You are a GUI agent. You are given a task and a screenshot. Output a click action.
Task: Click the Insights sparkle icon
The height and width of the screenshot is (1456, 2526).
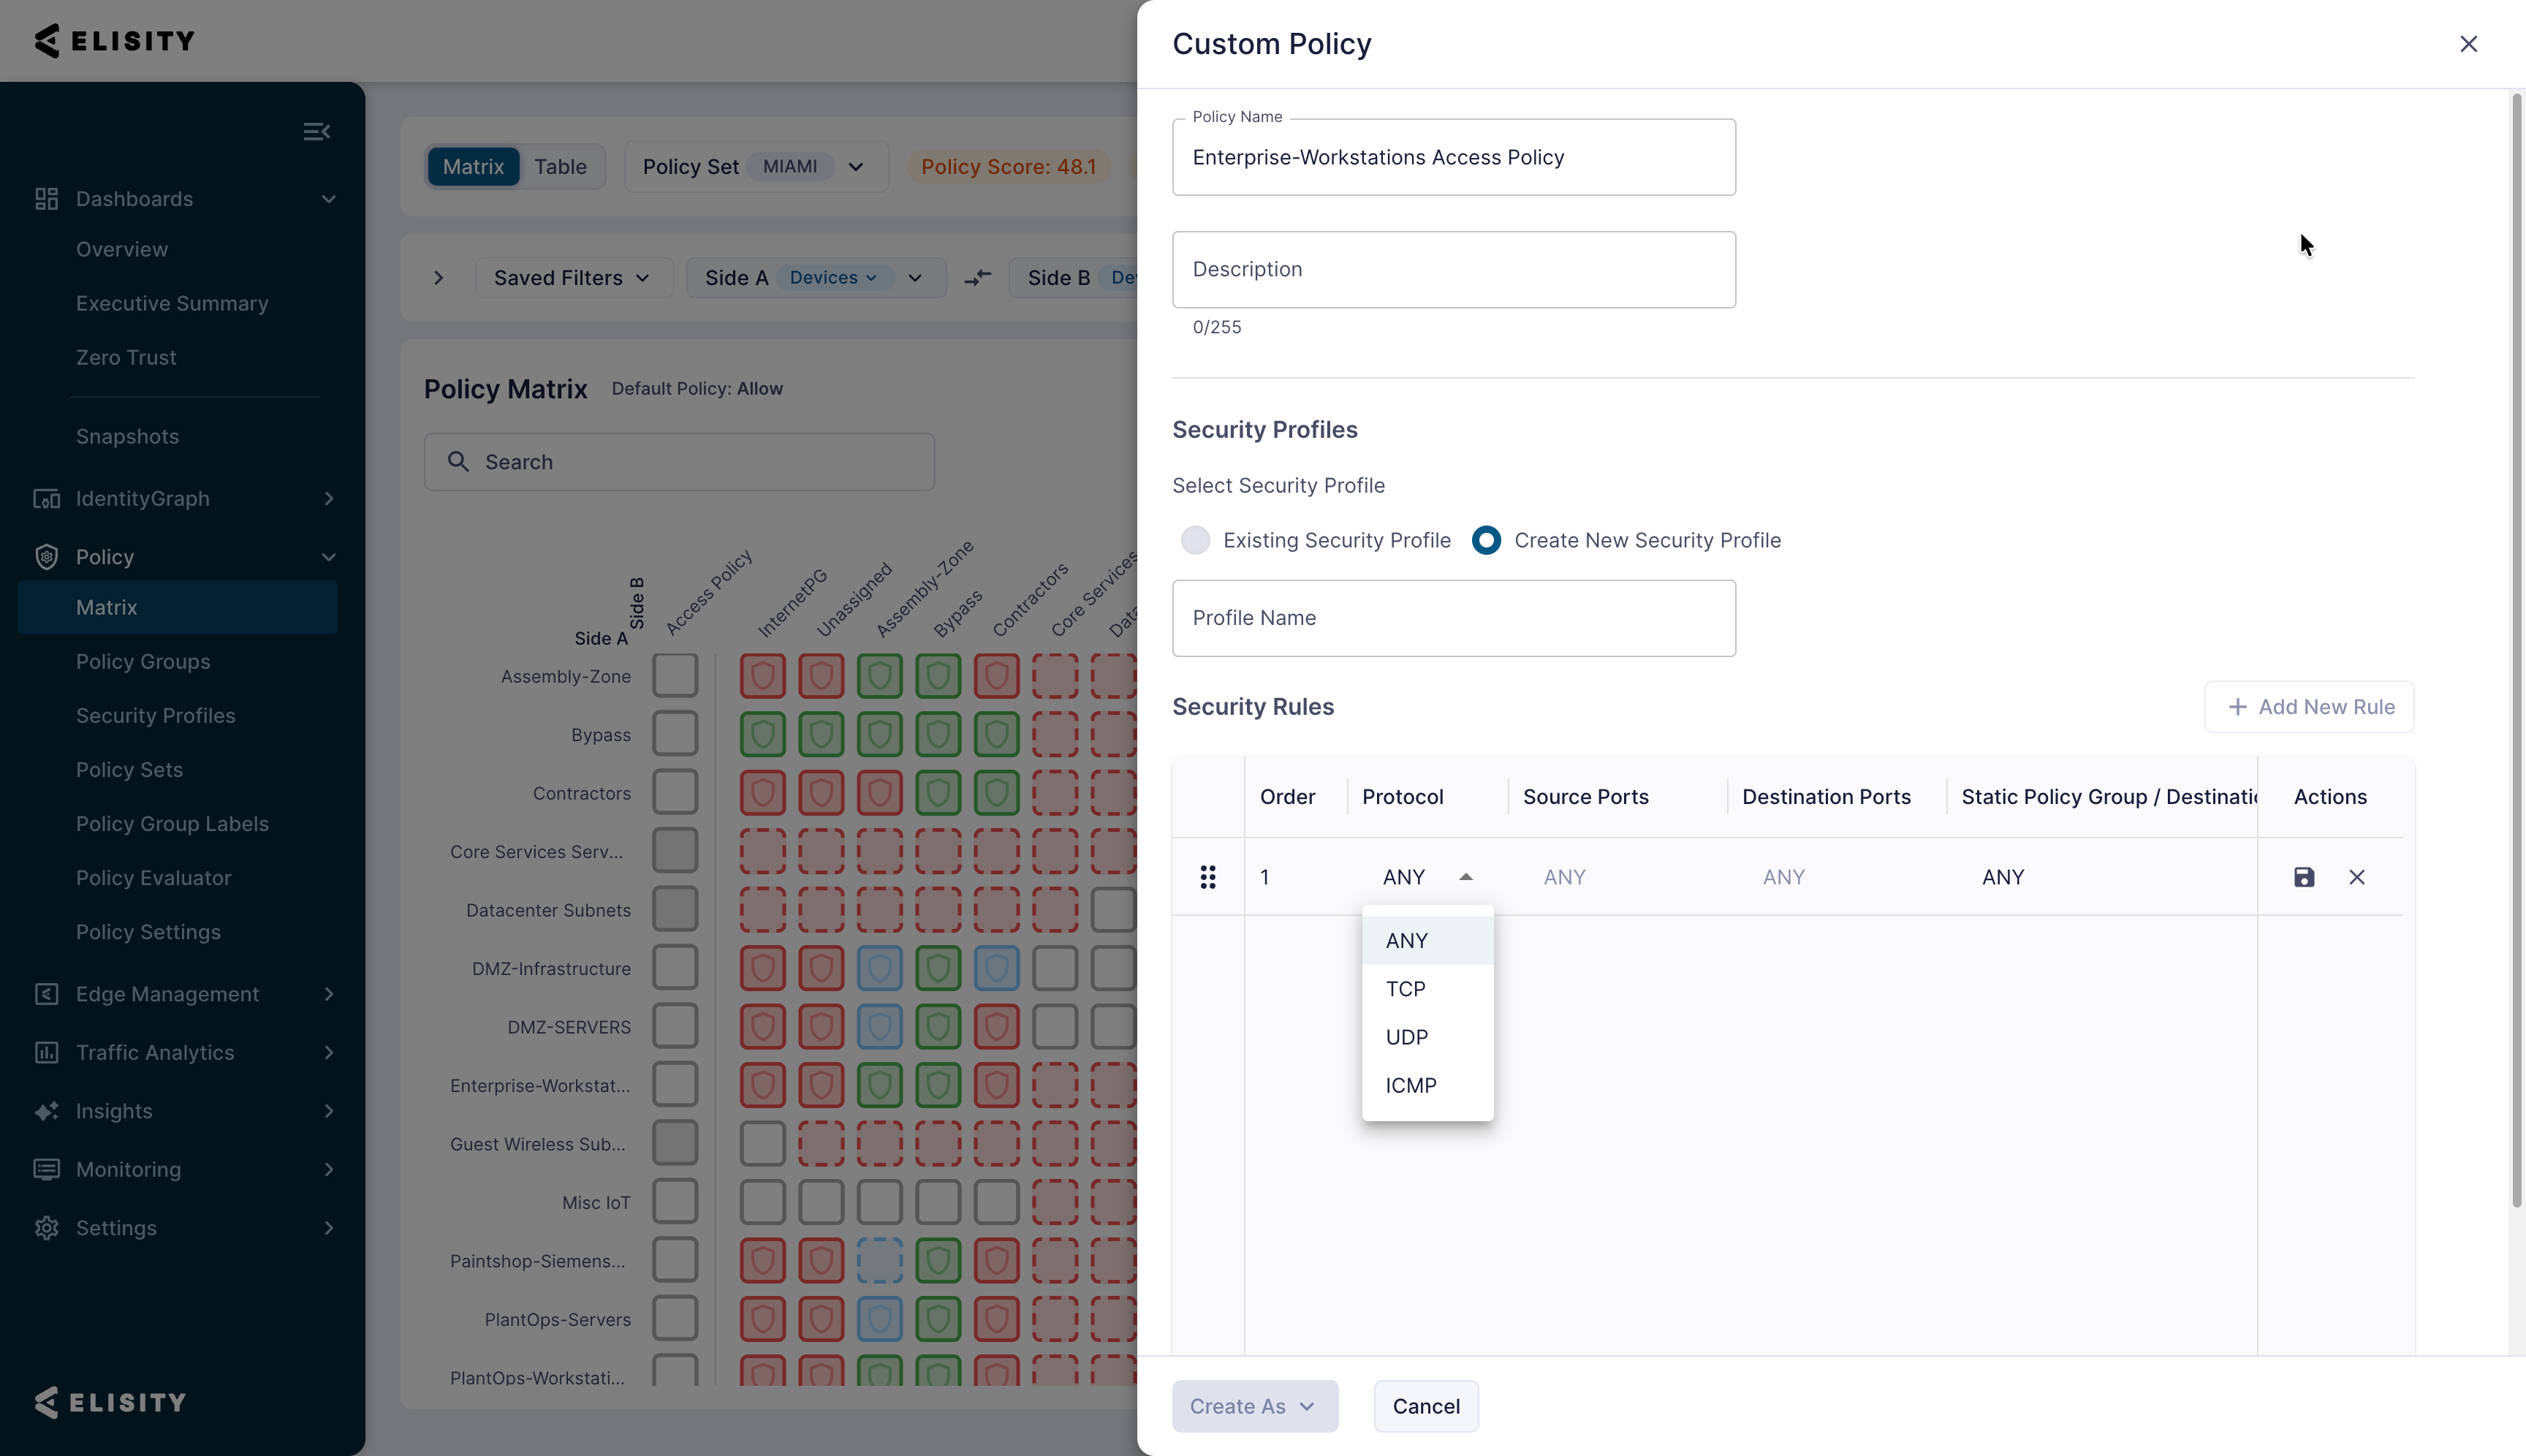pos(46,1111)
